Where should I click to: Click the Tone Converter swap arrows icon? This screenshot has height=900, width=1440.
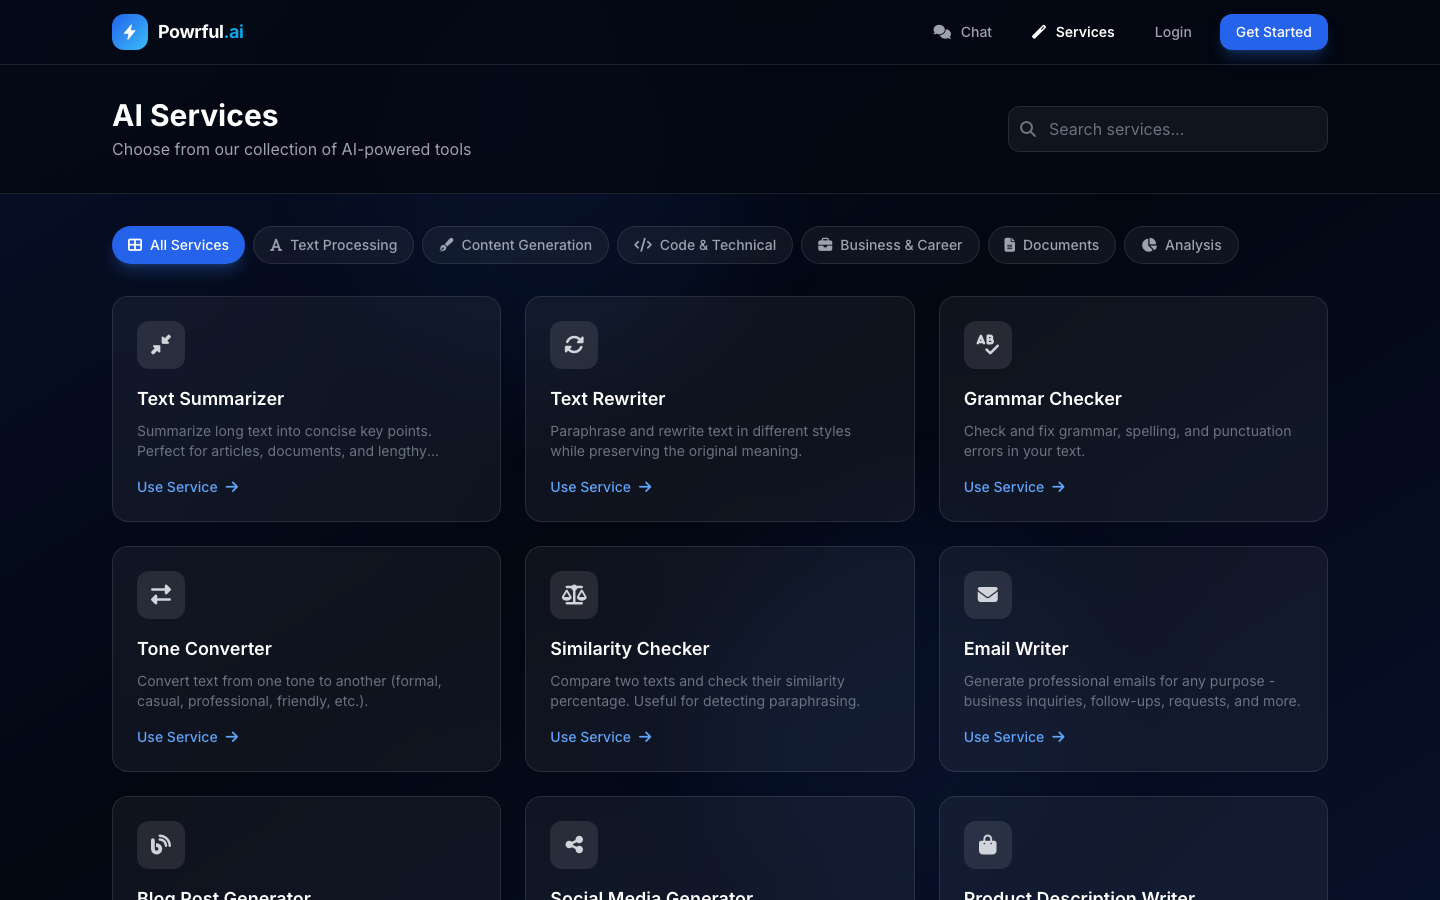pos(161,595)
